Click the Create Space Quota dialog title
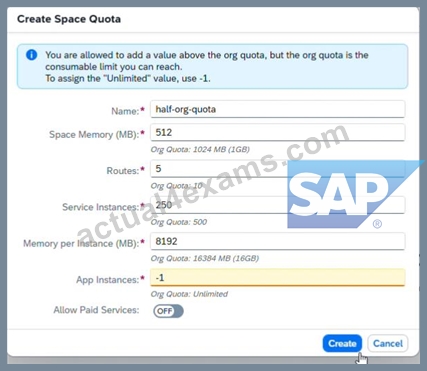Image resolution: width=427 pixels, height=371 pixels. pyautogui.click(x=69, y=19)
